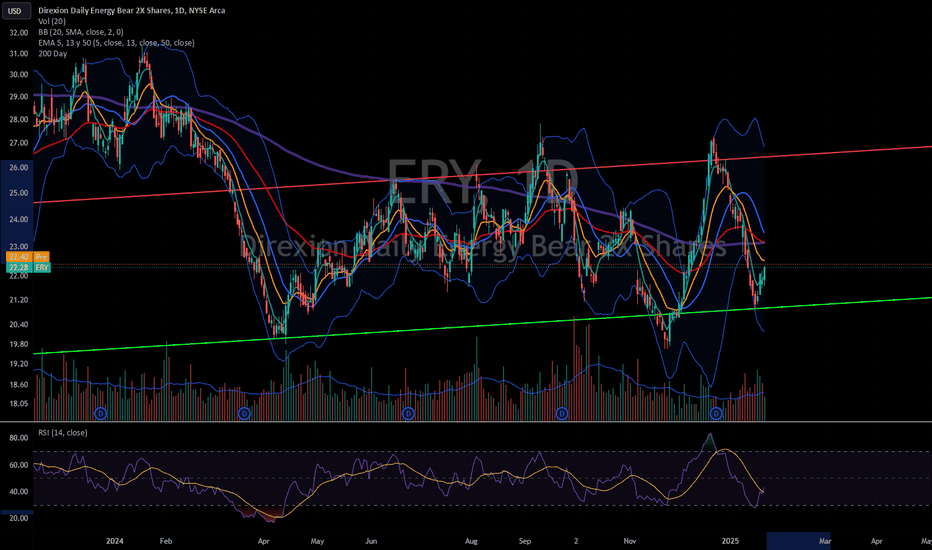This screenshot has width=932, height=550.
Task: Click the dividend D marker after September
Action: [562, 413]
